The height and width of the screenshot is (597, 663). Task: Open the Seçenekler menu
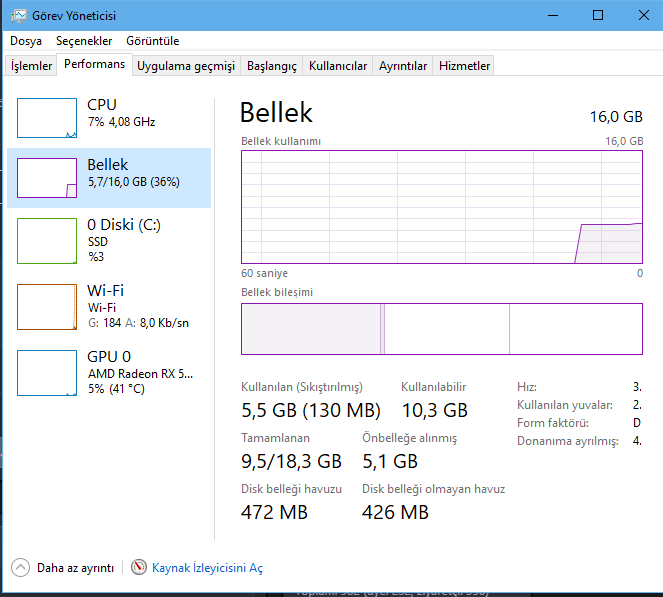84,41
